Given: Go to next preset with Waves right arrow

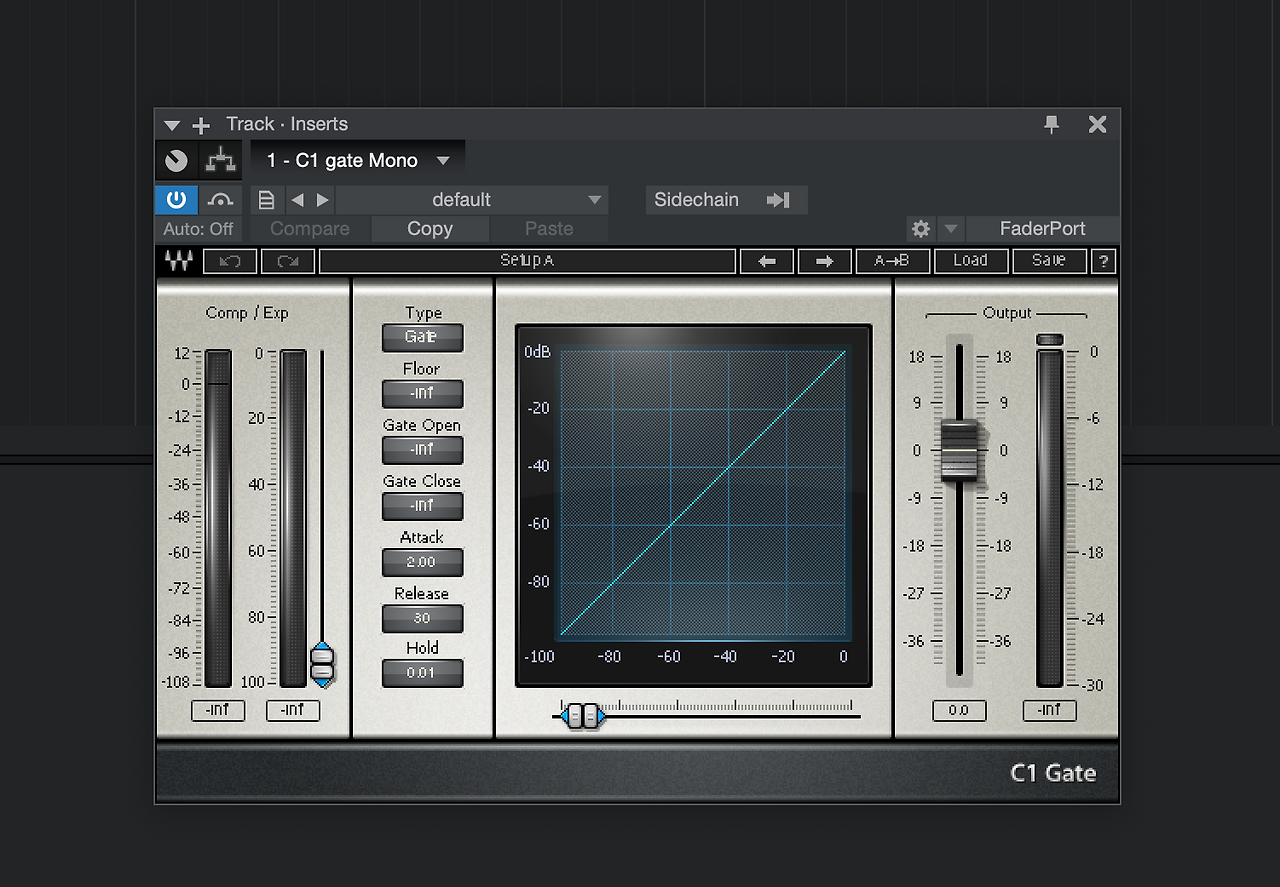Looking at the screenshot, I should pos(825,261).
